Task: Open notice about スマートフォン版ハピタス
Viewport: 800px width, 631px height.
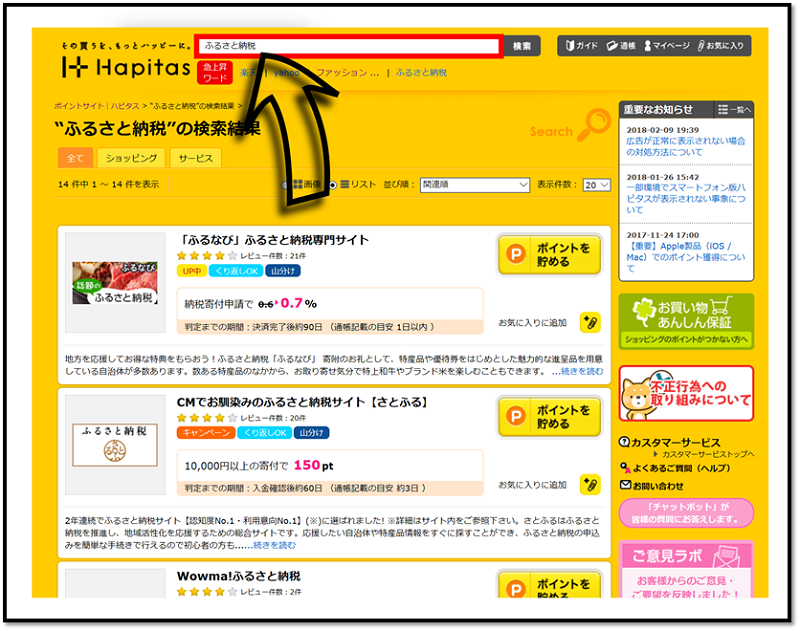Action: (x=685, y=199)
